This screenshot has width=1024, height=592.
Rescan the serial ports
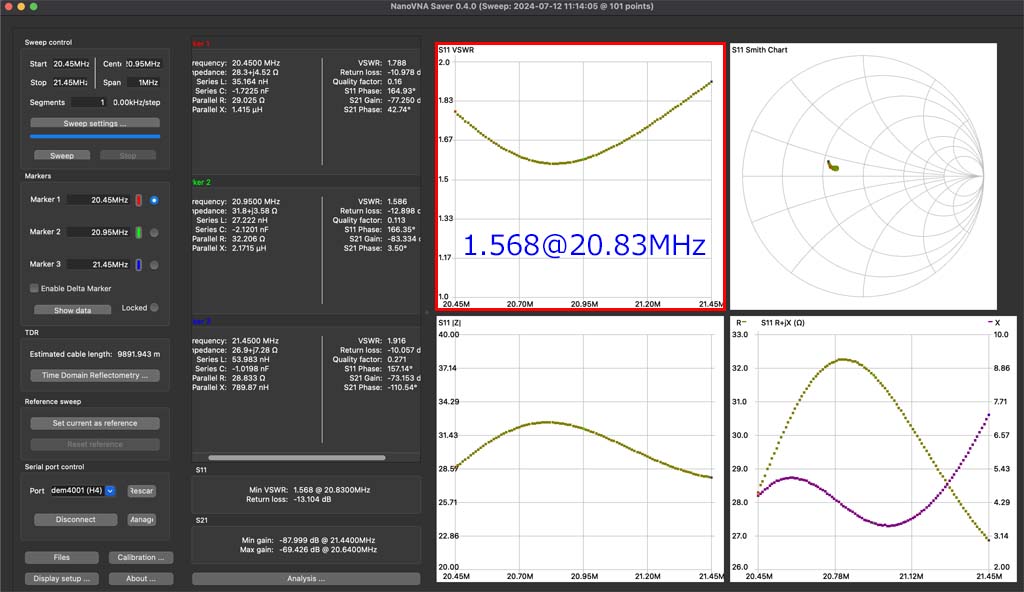point(141,491)
